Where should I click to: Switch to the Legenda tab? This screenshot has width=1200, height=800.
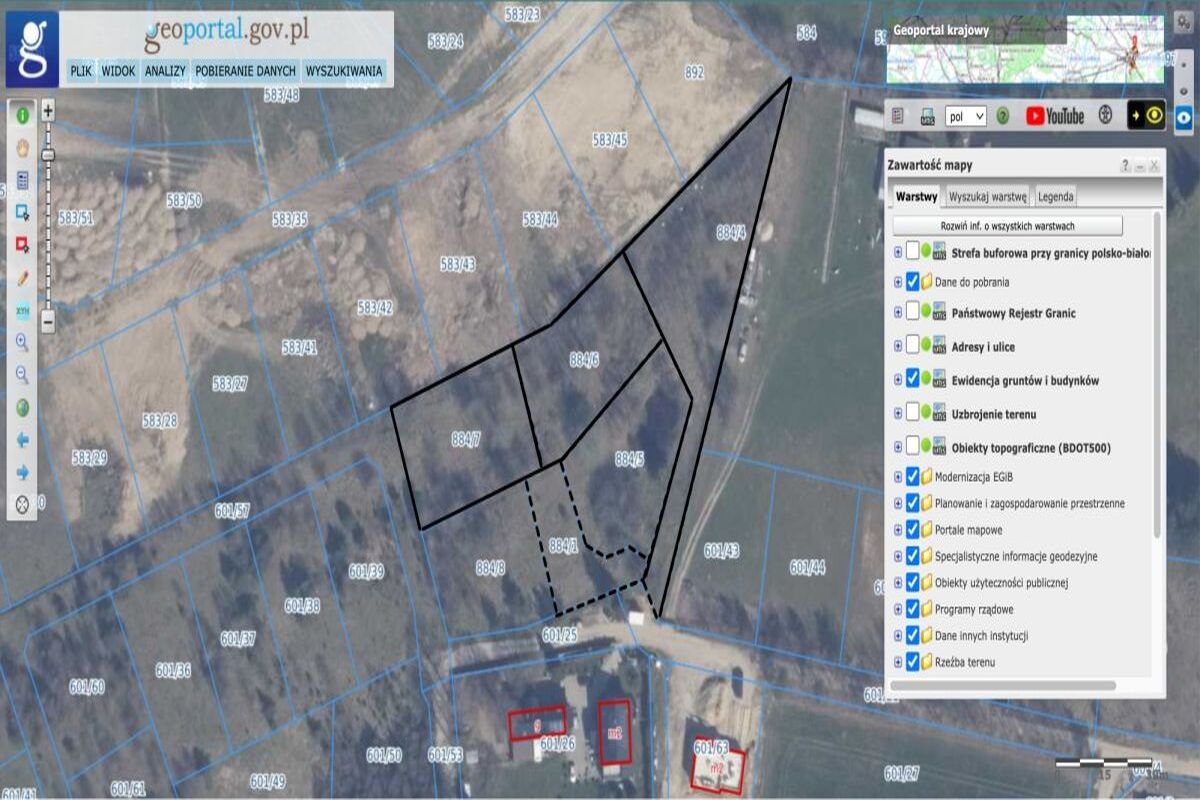pos(1055,197)
